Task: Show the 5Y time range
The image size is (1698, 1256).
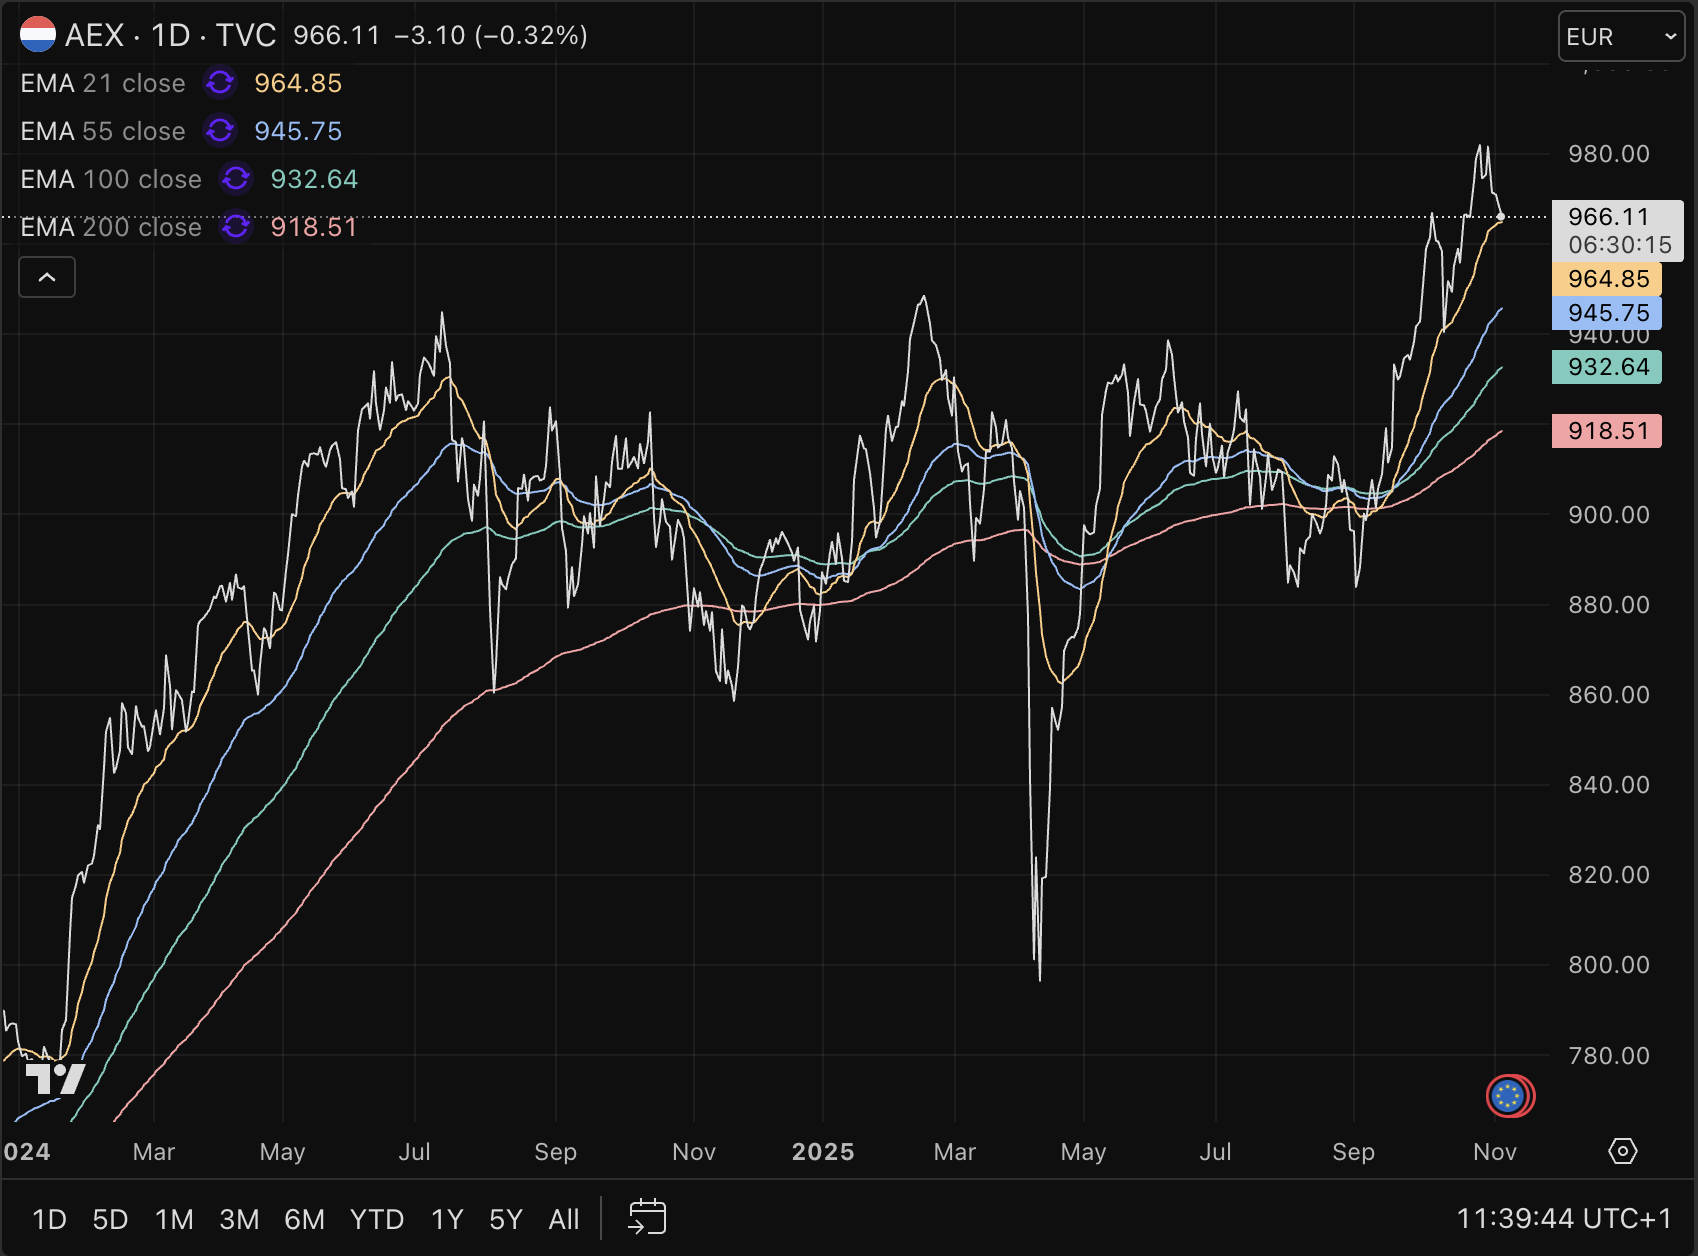Action: click(506, 1219)
